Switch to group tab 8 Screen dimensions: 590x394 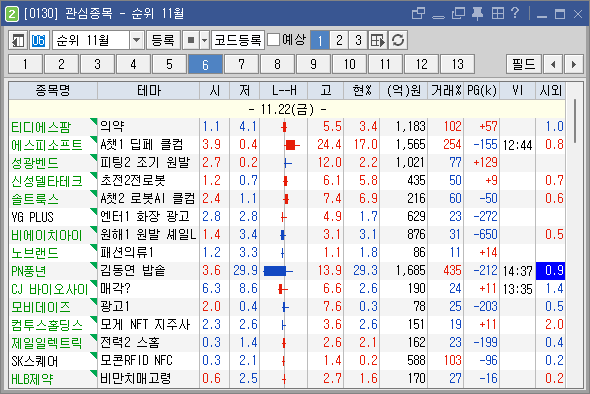click(x=277, y=64)
